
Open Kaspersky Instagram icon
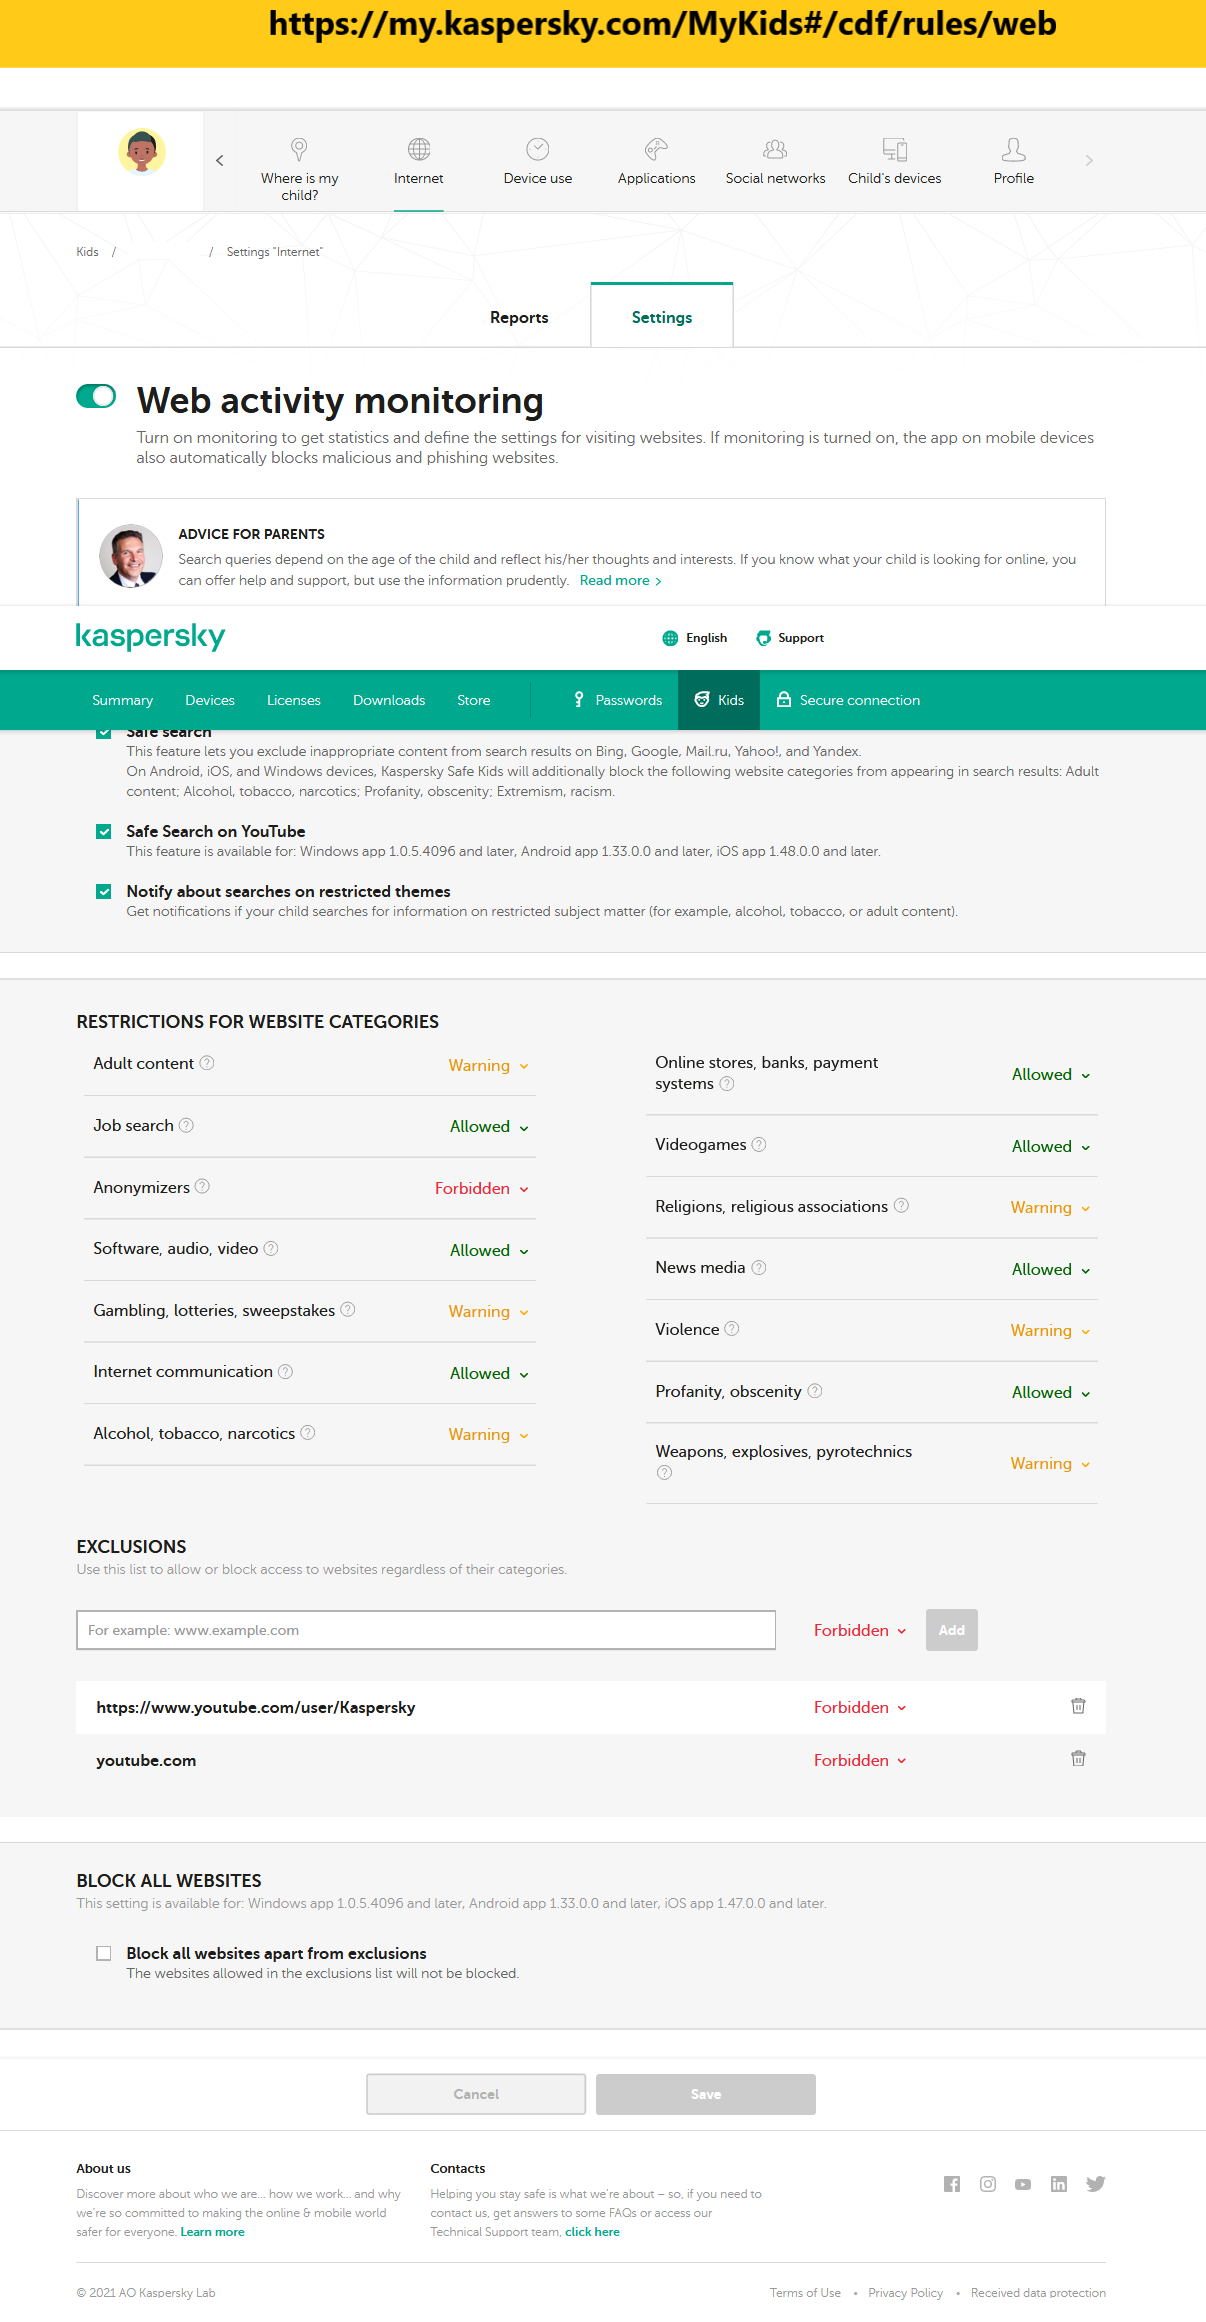pyautogui.click(x=988, y=2184)
